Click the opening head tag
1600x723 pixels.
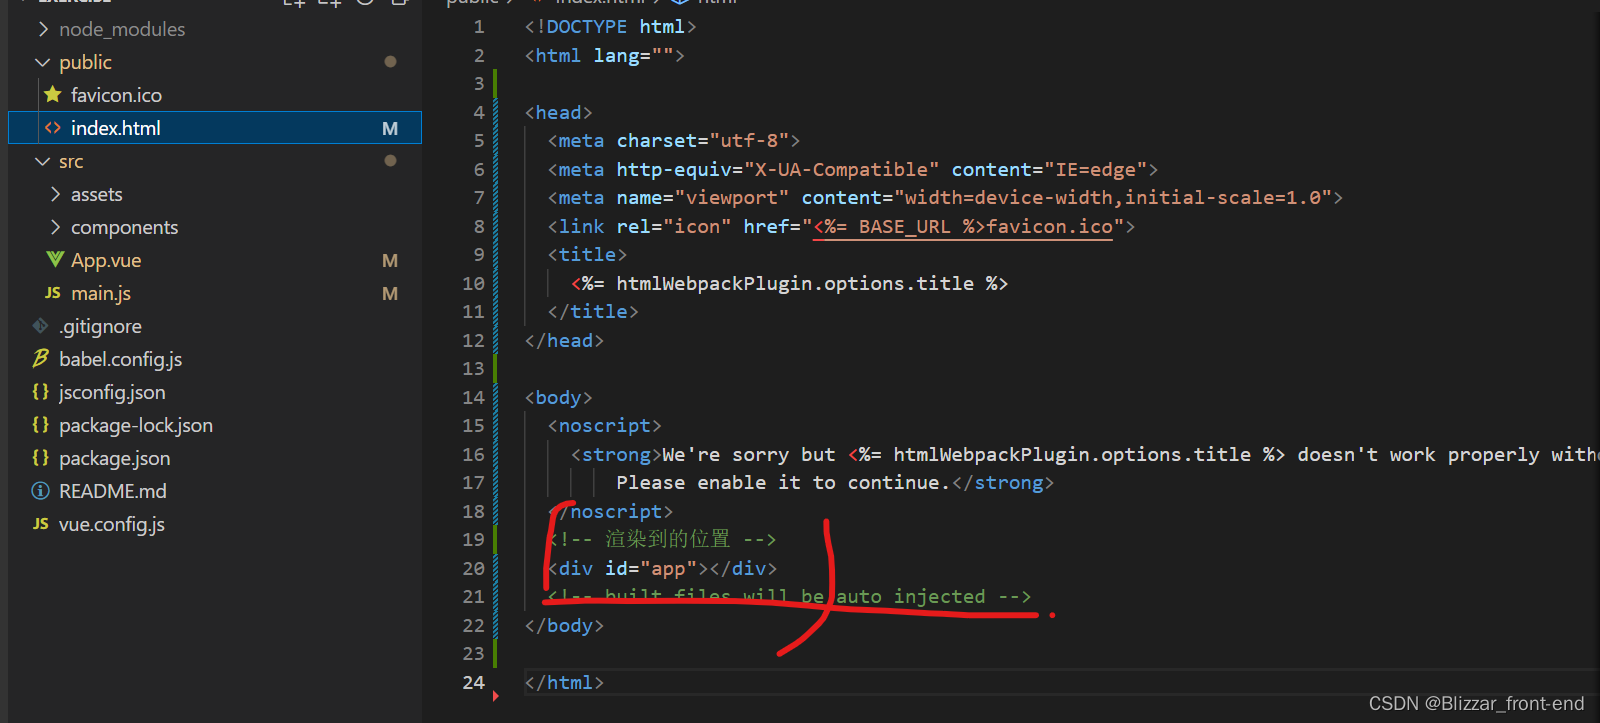point(558,112)
